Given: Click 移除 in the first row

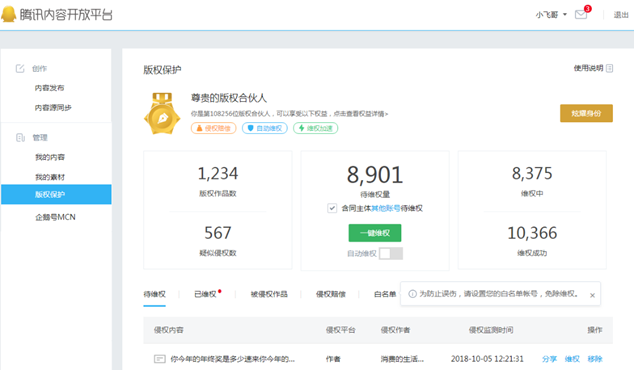Looking at the screenshot, I should coord(595,359).
